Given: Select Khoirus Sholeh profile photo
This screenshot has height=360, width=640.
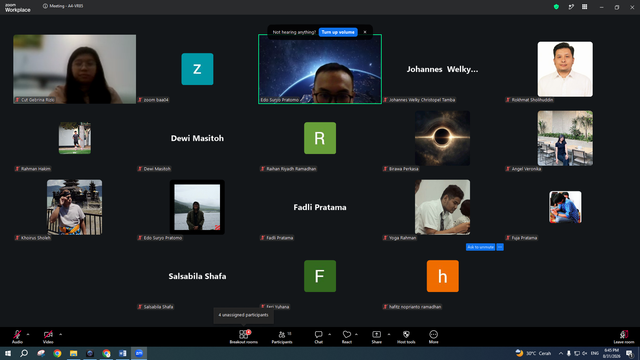Looking at the screenshot, I should [x=75, y=207].
